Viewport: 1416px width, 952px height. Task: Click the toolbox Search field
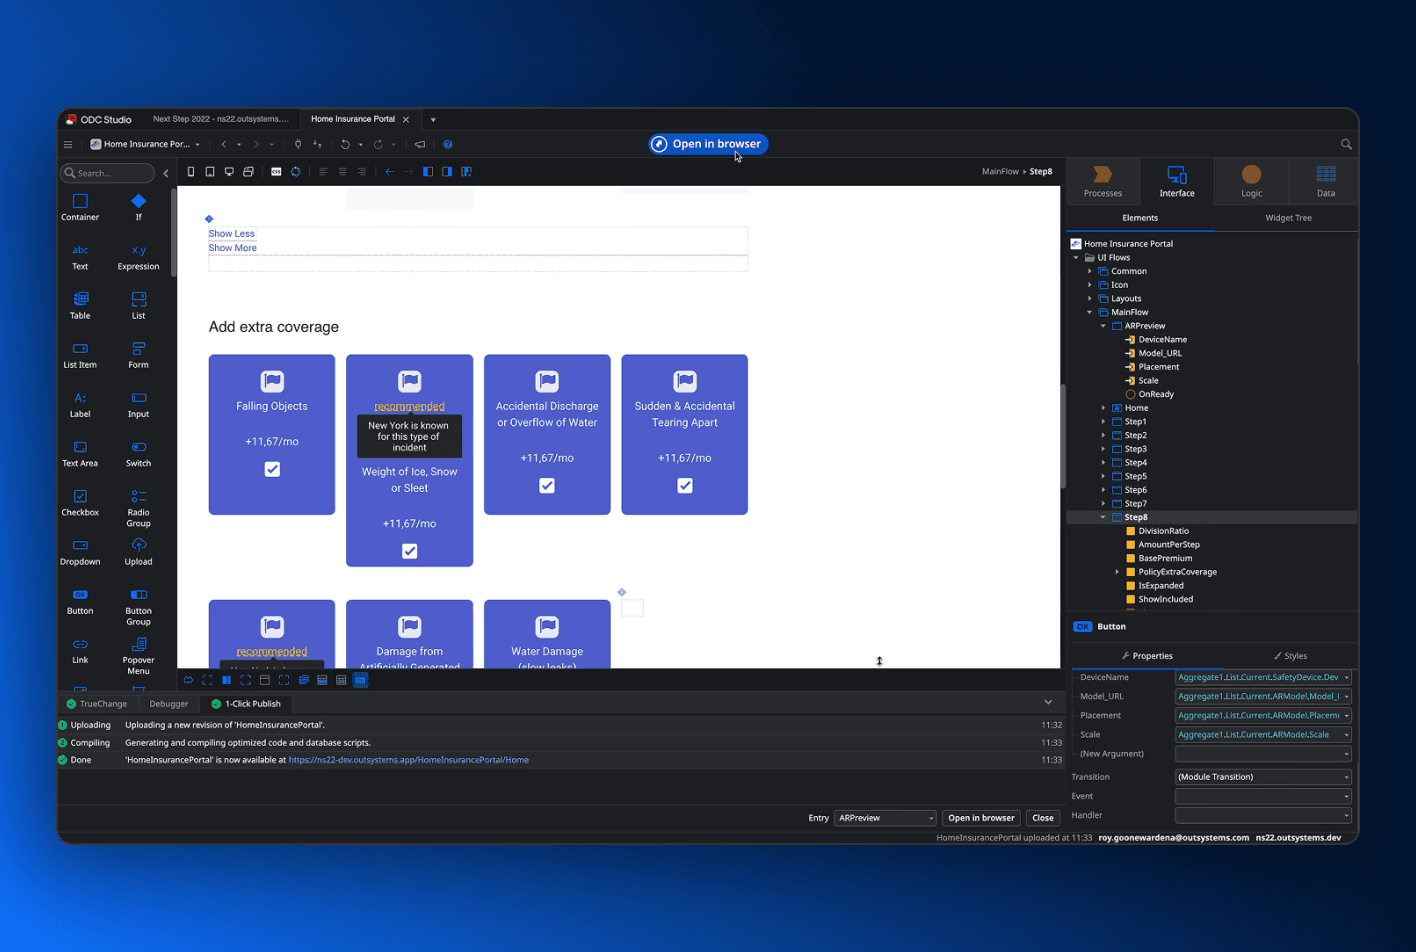(110, 173)
